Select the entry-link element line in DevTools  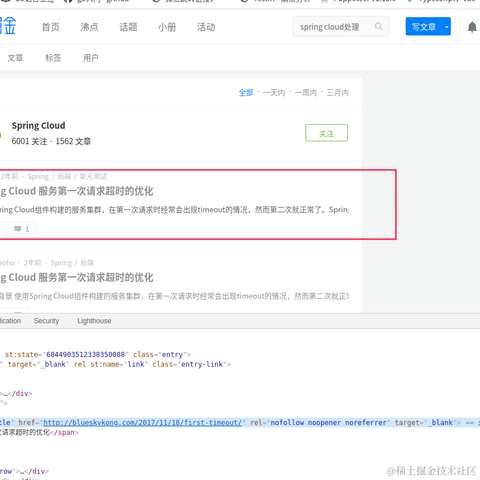pyautogui.click(x=116, y=364)
